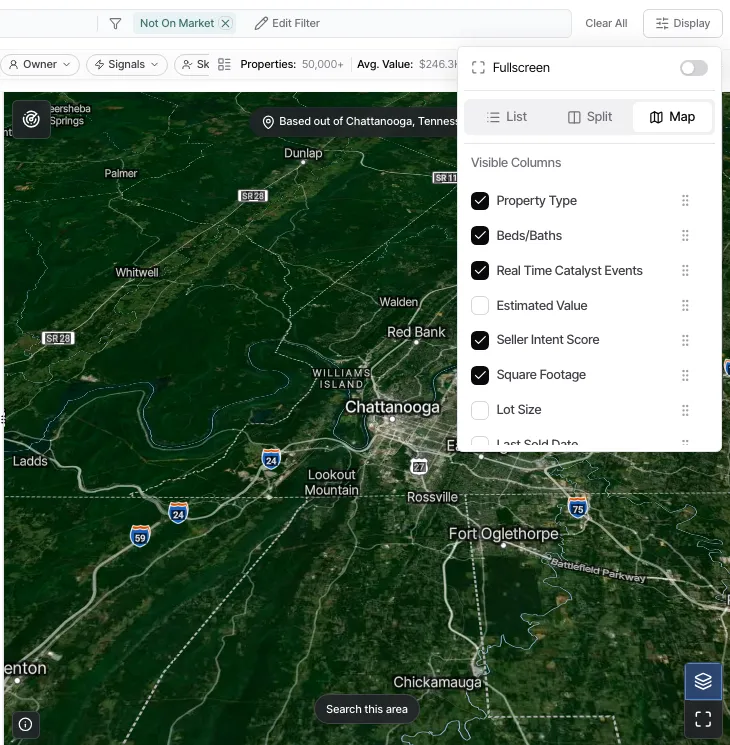Grab the Property Type drag handle
Screen dimensions: 730x745
pos(685,201)
